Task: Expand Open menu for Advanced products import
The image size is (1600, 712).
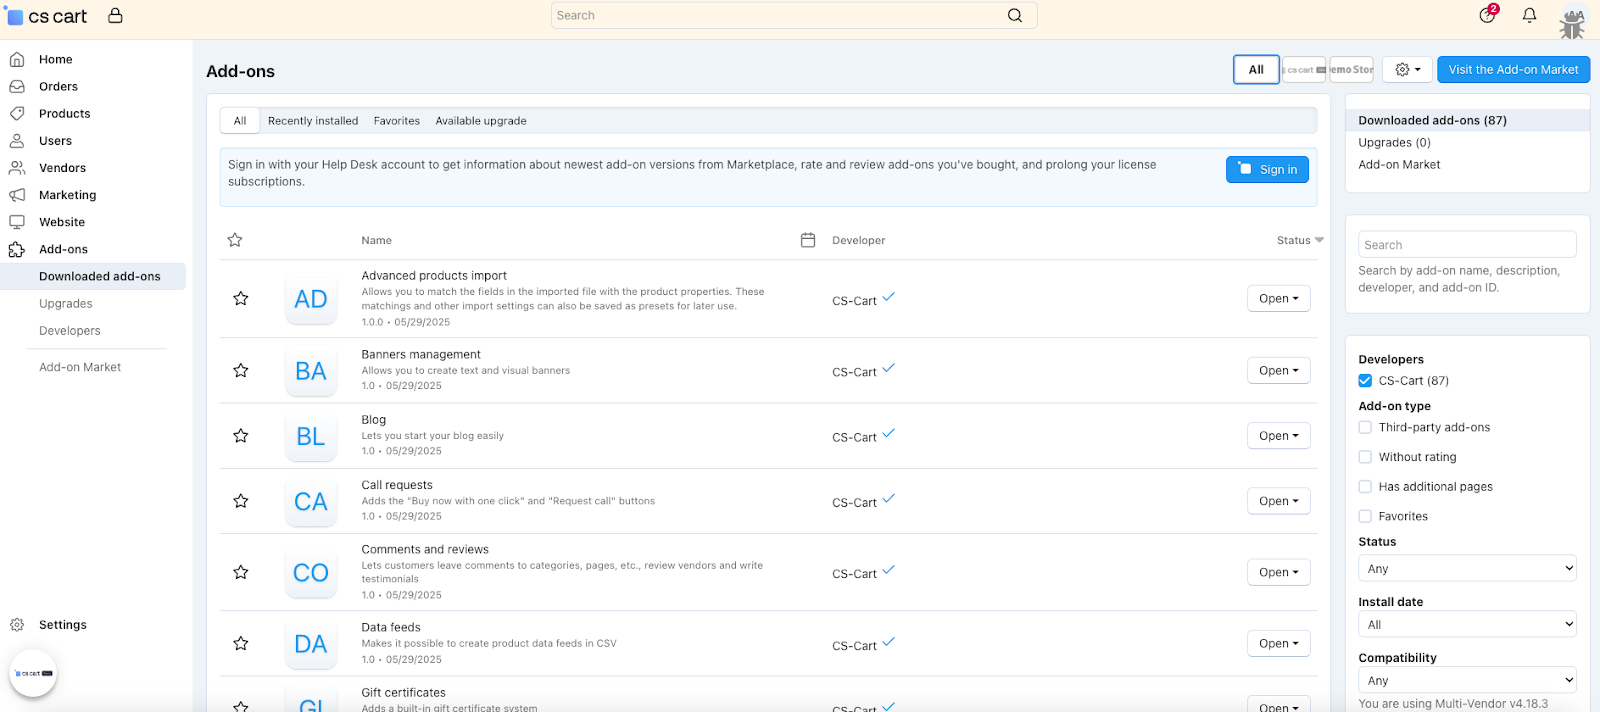Action: click(x=1279, y=298)
